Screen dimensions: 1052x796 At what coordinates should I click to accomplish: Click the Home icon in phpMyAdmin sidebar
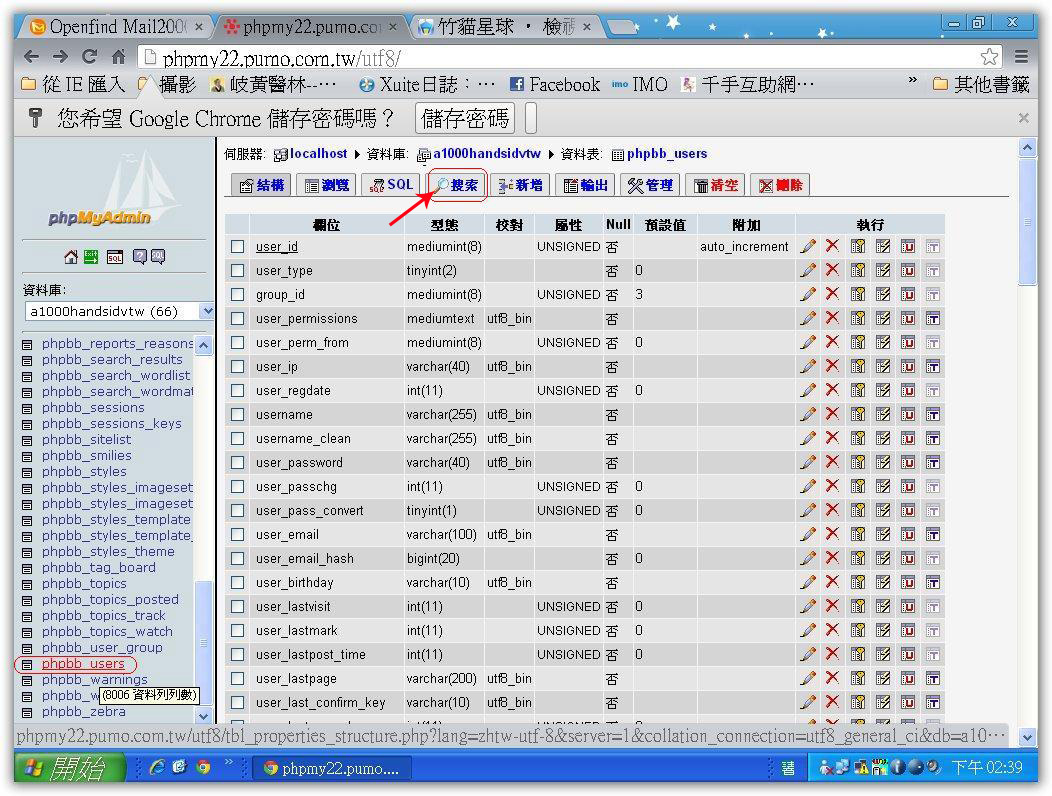point(71,257)
